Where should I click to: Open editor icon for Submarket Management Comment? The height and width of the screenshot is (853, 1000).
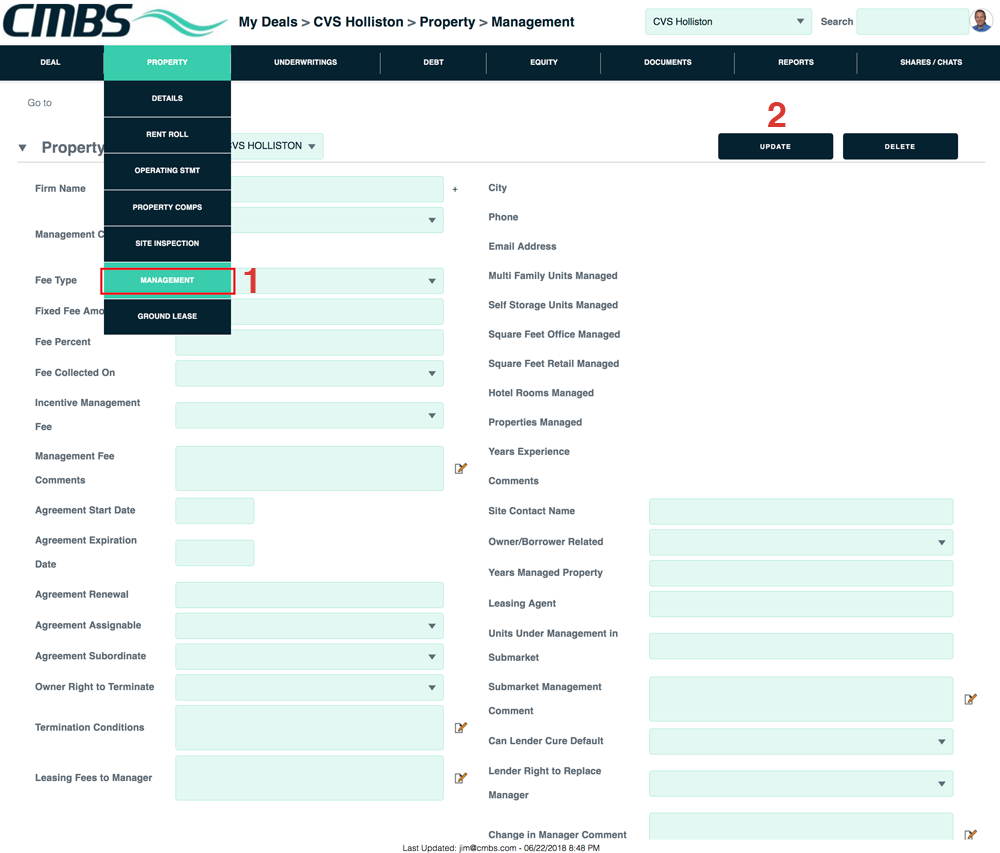click(970, 699)
